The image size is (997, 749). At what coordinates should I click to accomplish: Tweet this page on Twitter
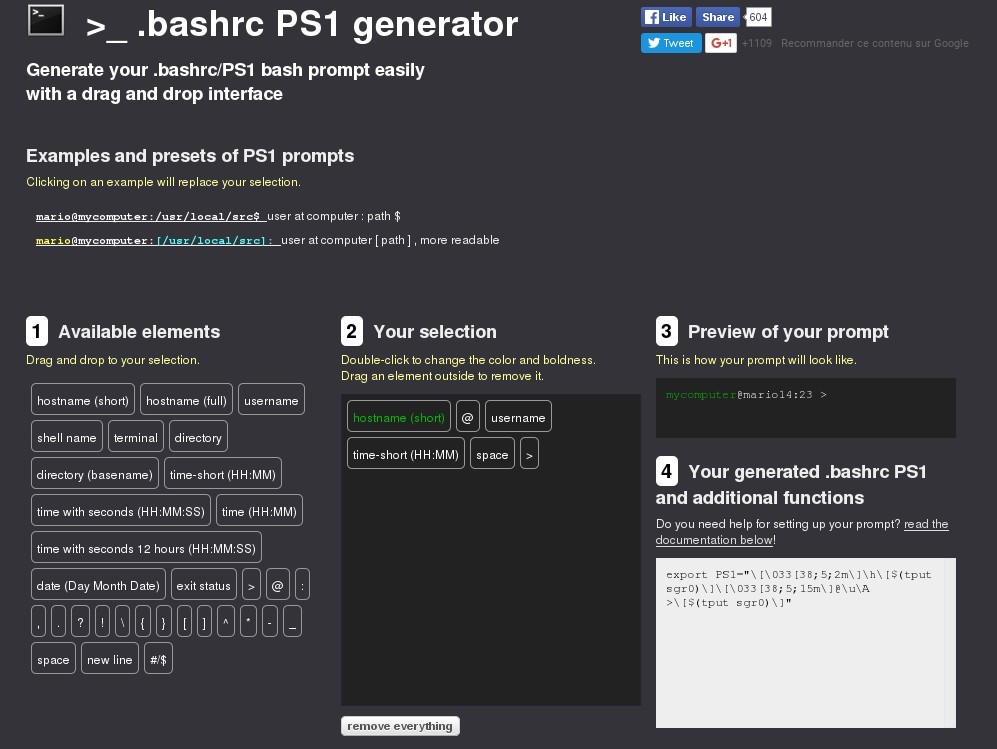click(x=670, y=43)
